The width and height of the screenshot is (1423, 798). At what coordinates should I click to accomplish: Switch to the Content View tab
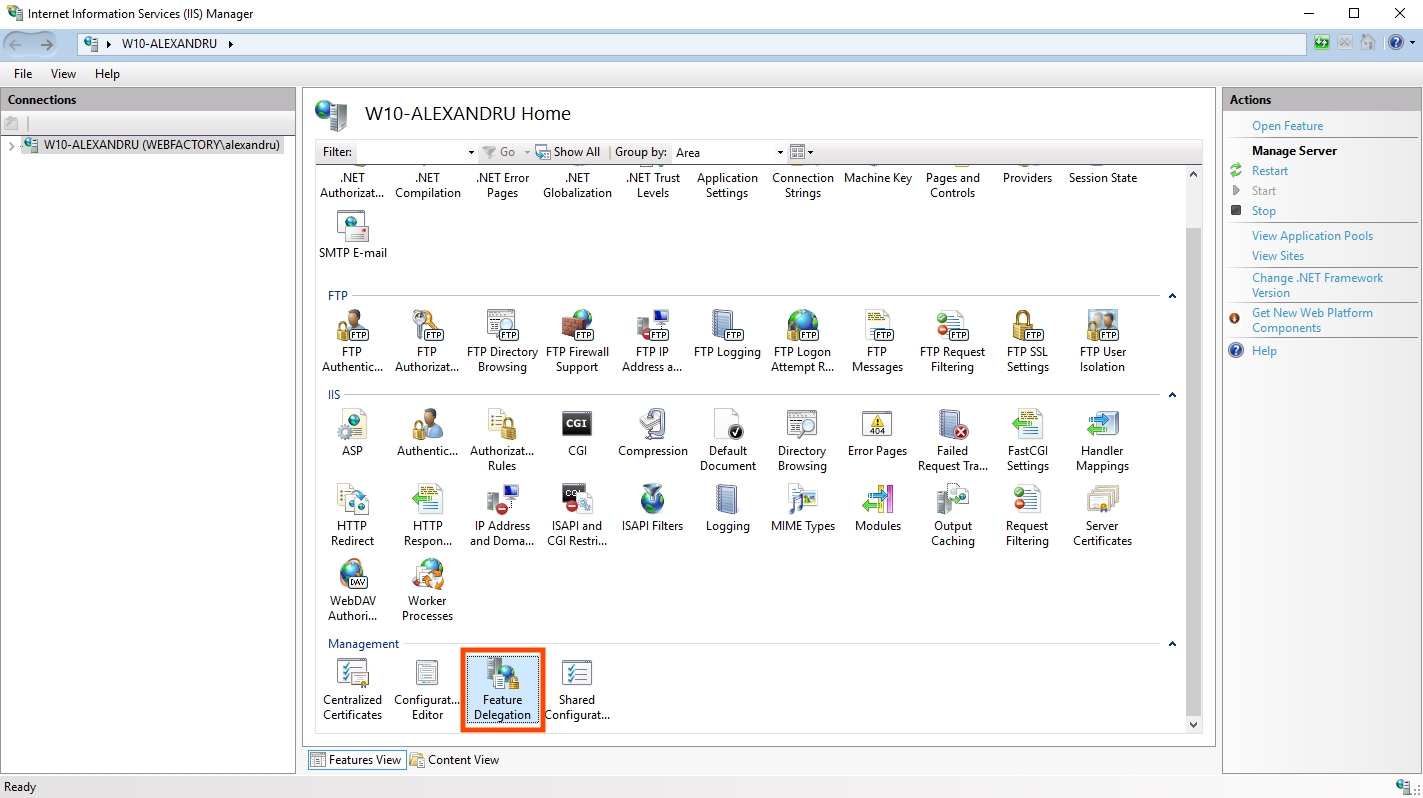(455, 760)
